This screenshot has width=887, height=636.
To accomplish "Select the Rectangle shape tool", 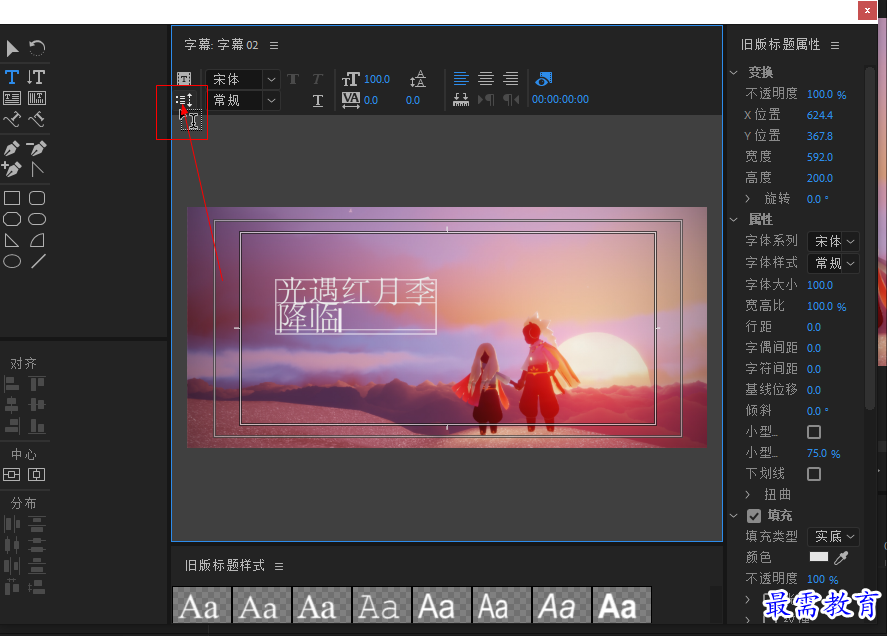I will point(12,198).
